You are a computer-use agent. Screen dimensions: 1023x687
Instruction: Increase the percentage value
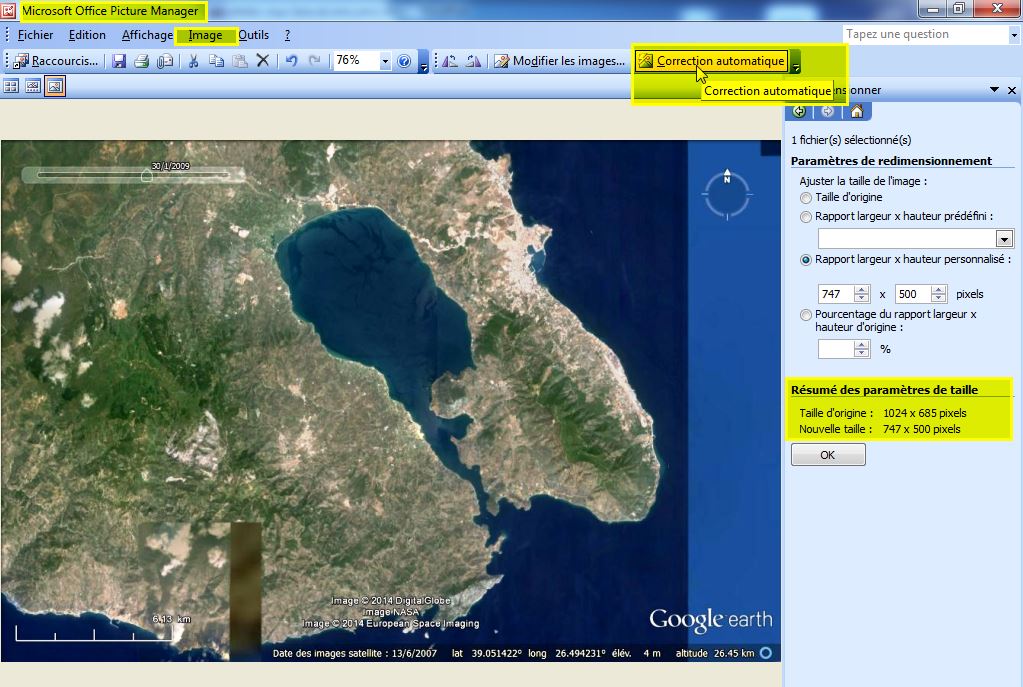point(862,344)
